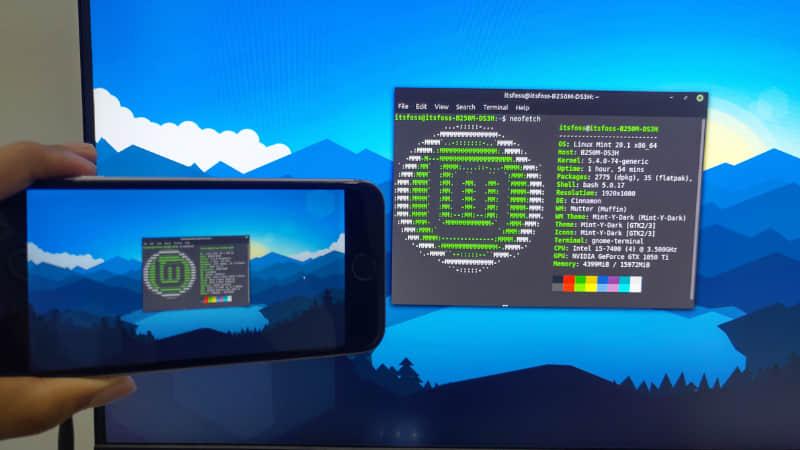Open the Terminal menu
The image size is (800, 450).
click(495, 107)
